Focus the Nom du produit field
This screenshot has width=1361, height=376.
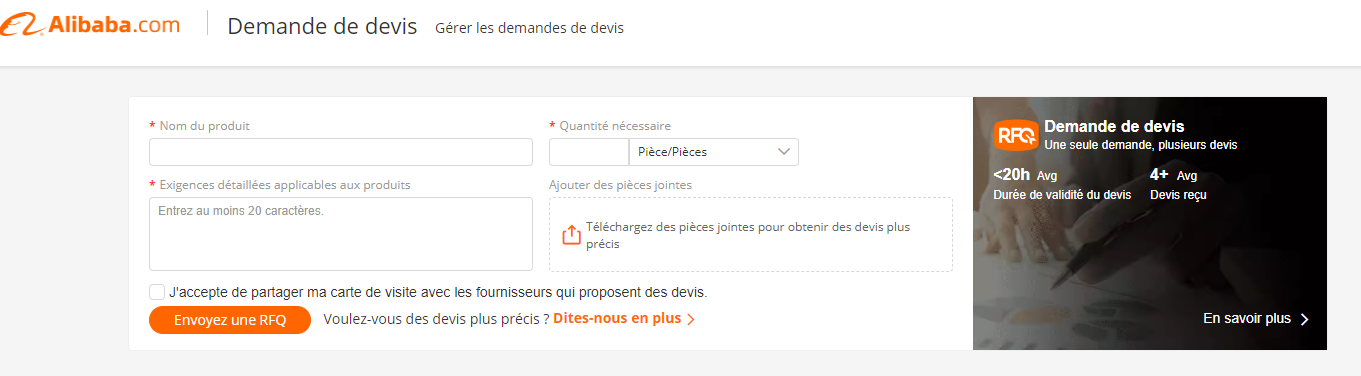pyautogui.click(x=341, y=152)
